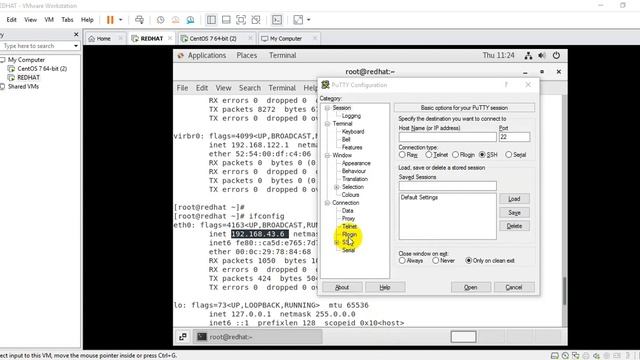
Task: Click the Cancel button in PuTTY
Action: 514,287
